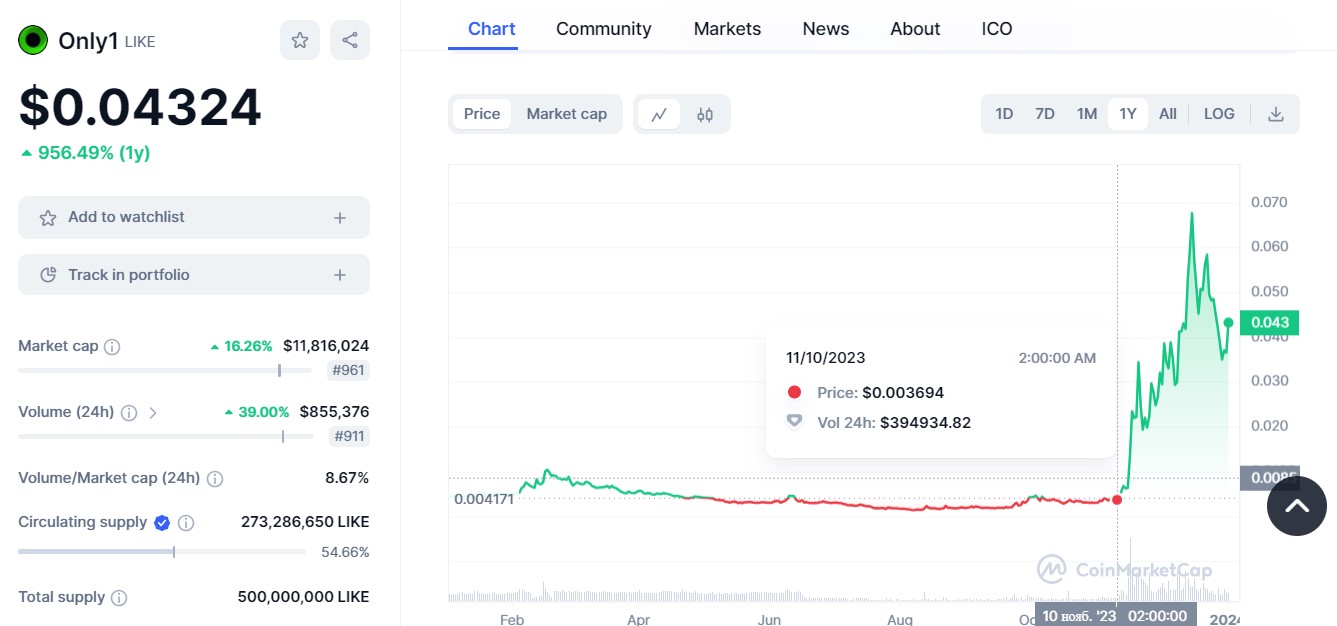Click the Market cap progress bar
This screenshot has height=626, width=1337.
(166, 370)
